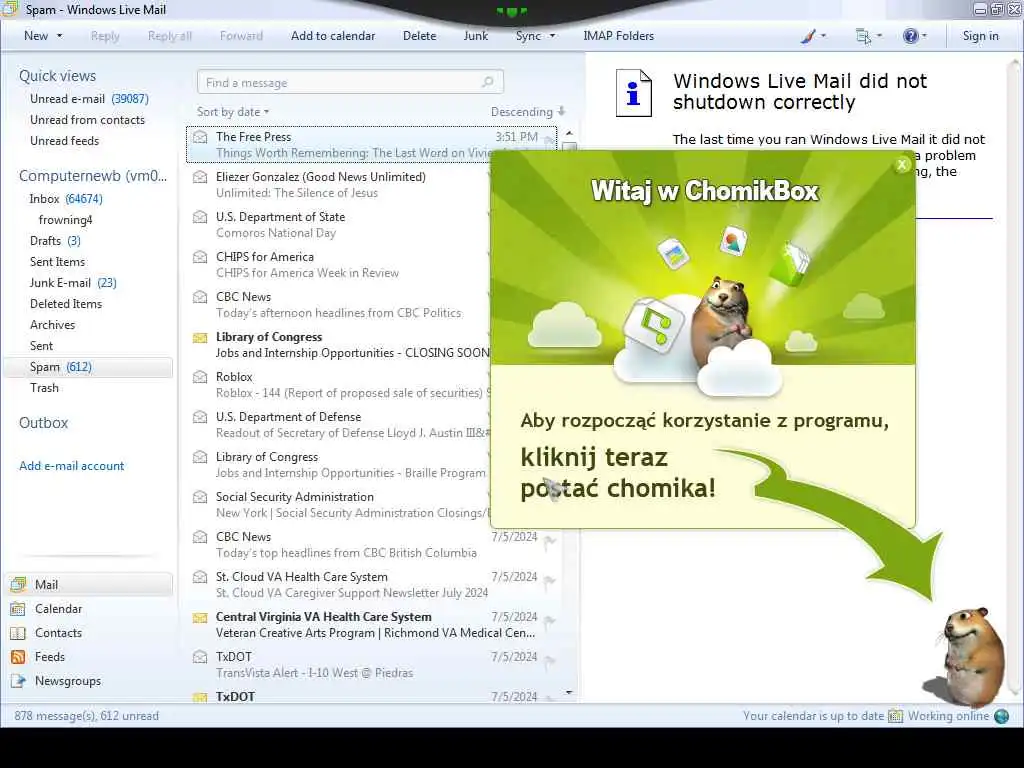
Task: Close the ChomikBox welcome popup
Action: click(x=902, y=165)
